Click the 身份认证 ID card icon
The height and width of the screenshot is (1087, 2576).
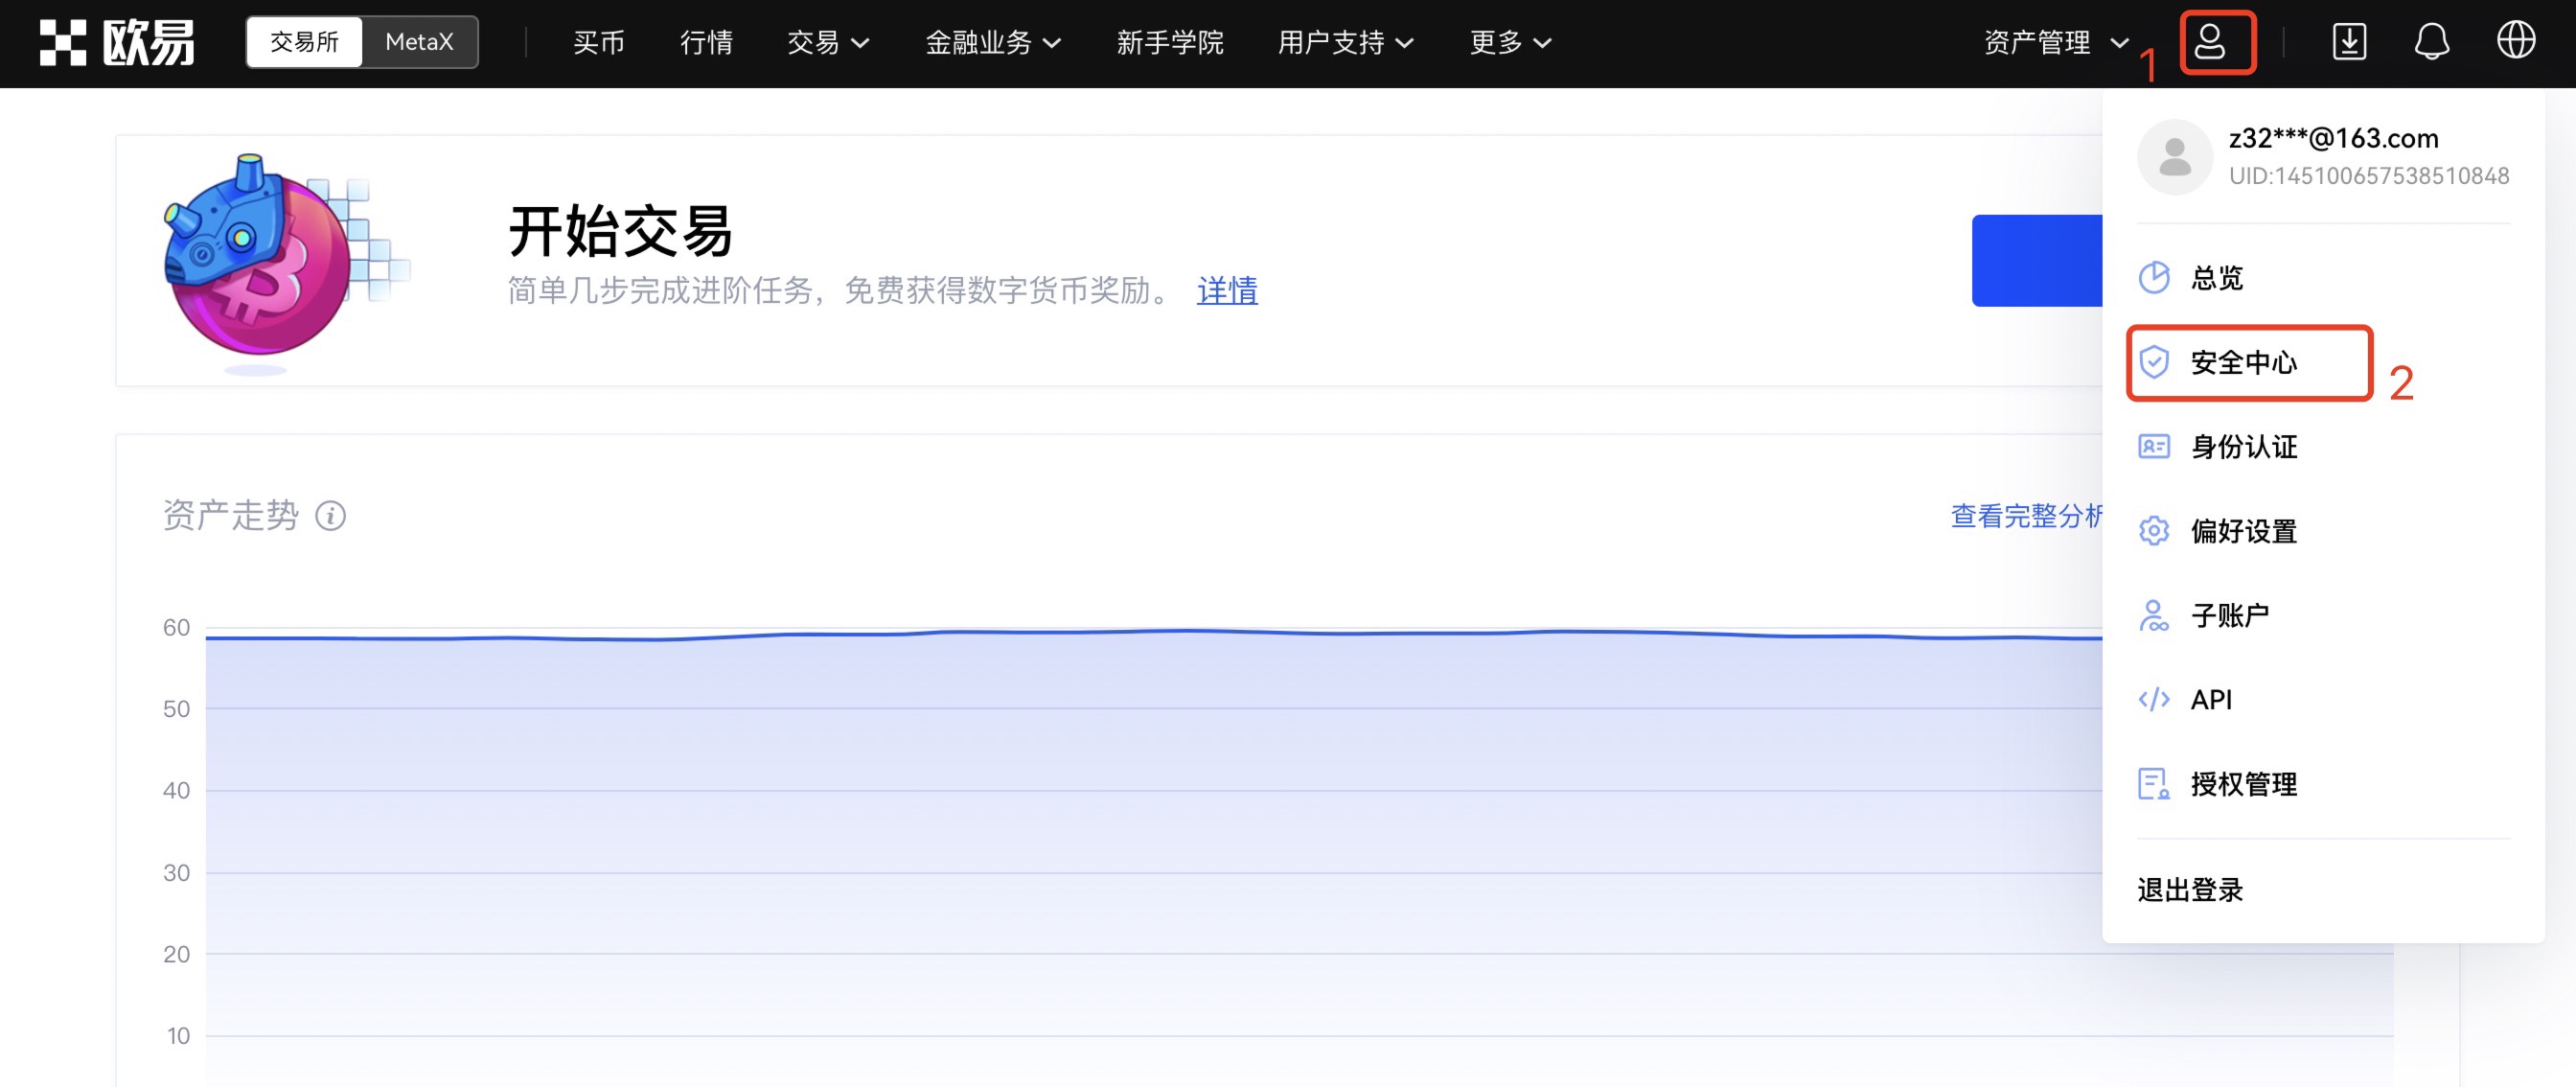pyautogui.click(x=2154, y=446)
